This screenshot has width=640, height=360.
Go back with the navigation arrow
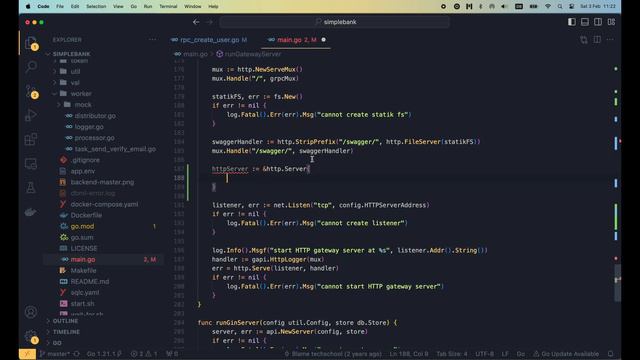tap(196, 22)
